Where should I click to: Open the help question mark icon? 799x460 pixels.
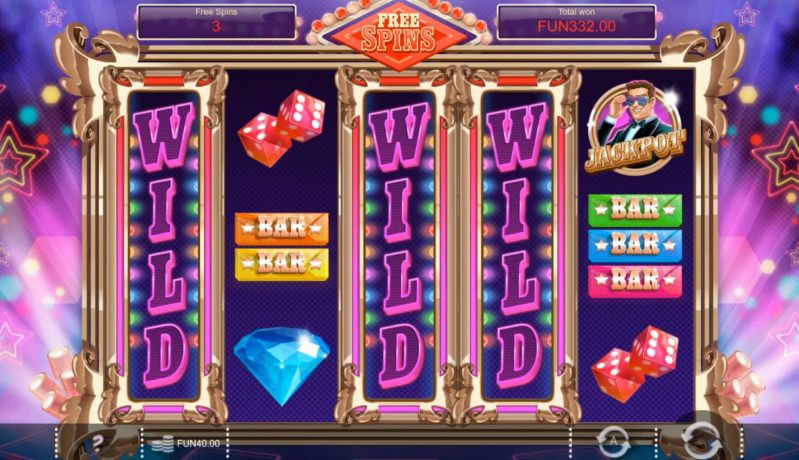tap(98, 443)
